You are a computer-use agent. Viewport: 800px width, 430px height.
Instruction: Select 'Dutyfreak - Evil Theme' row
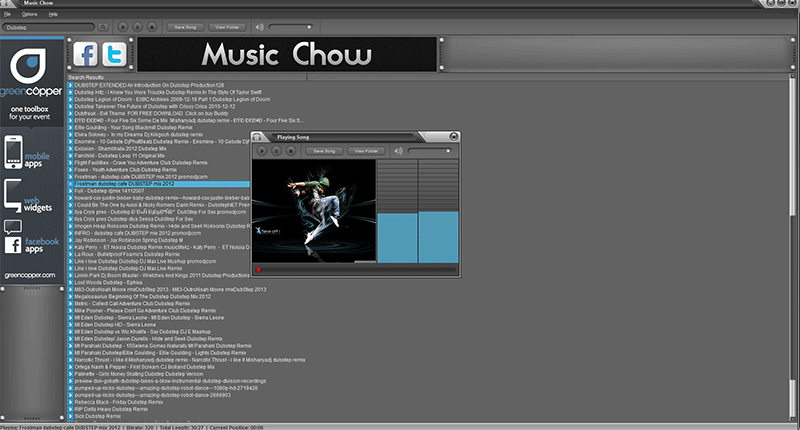pyautogui.click(x=152, y=113)
